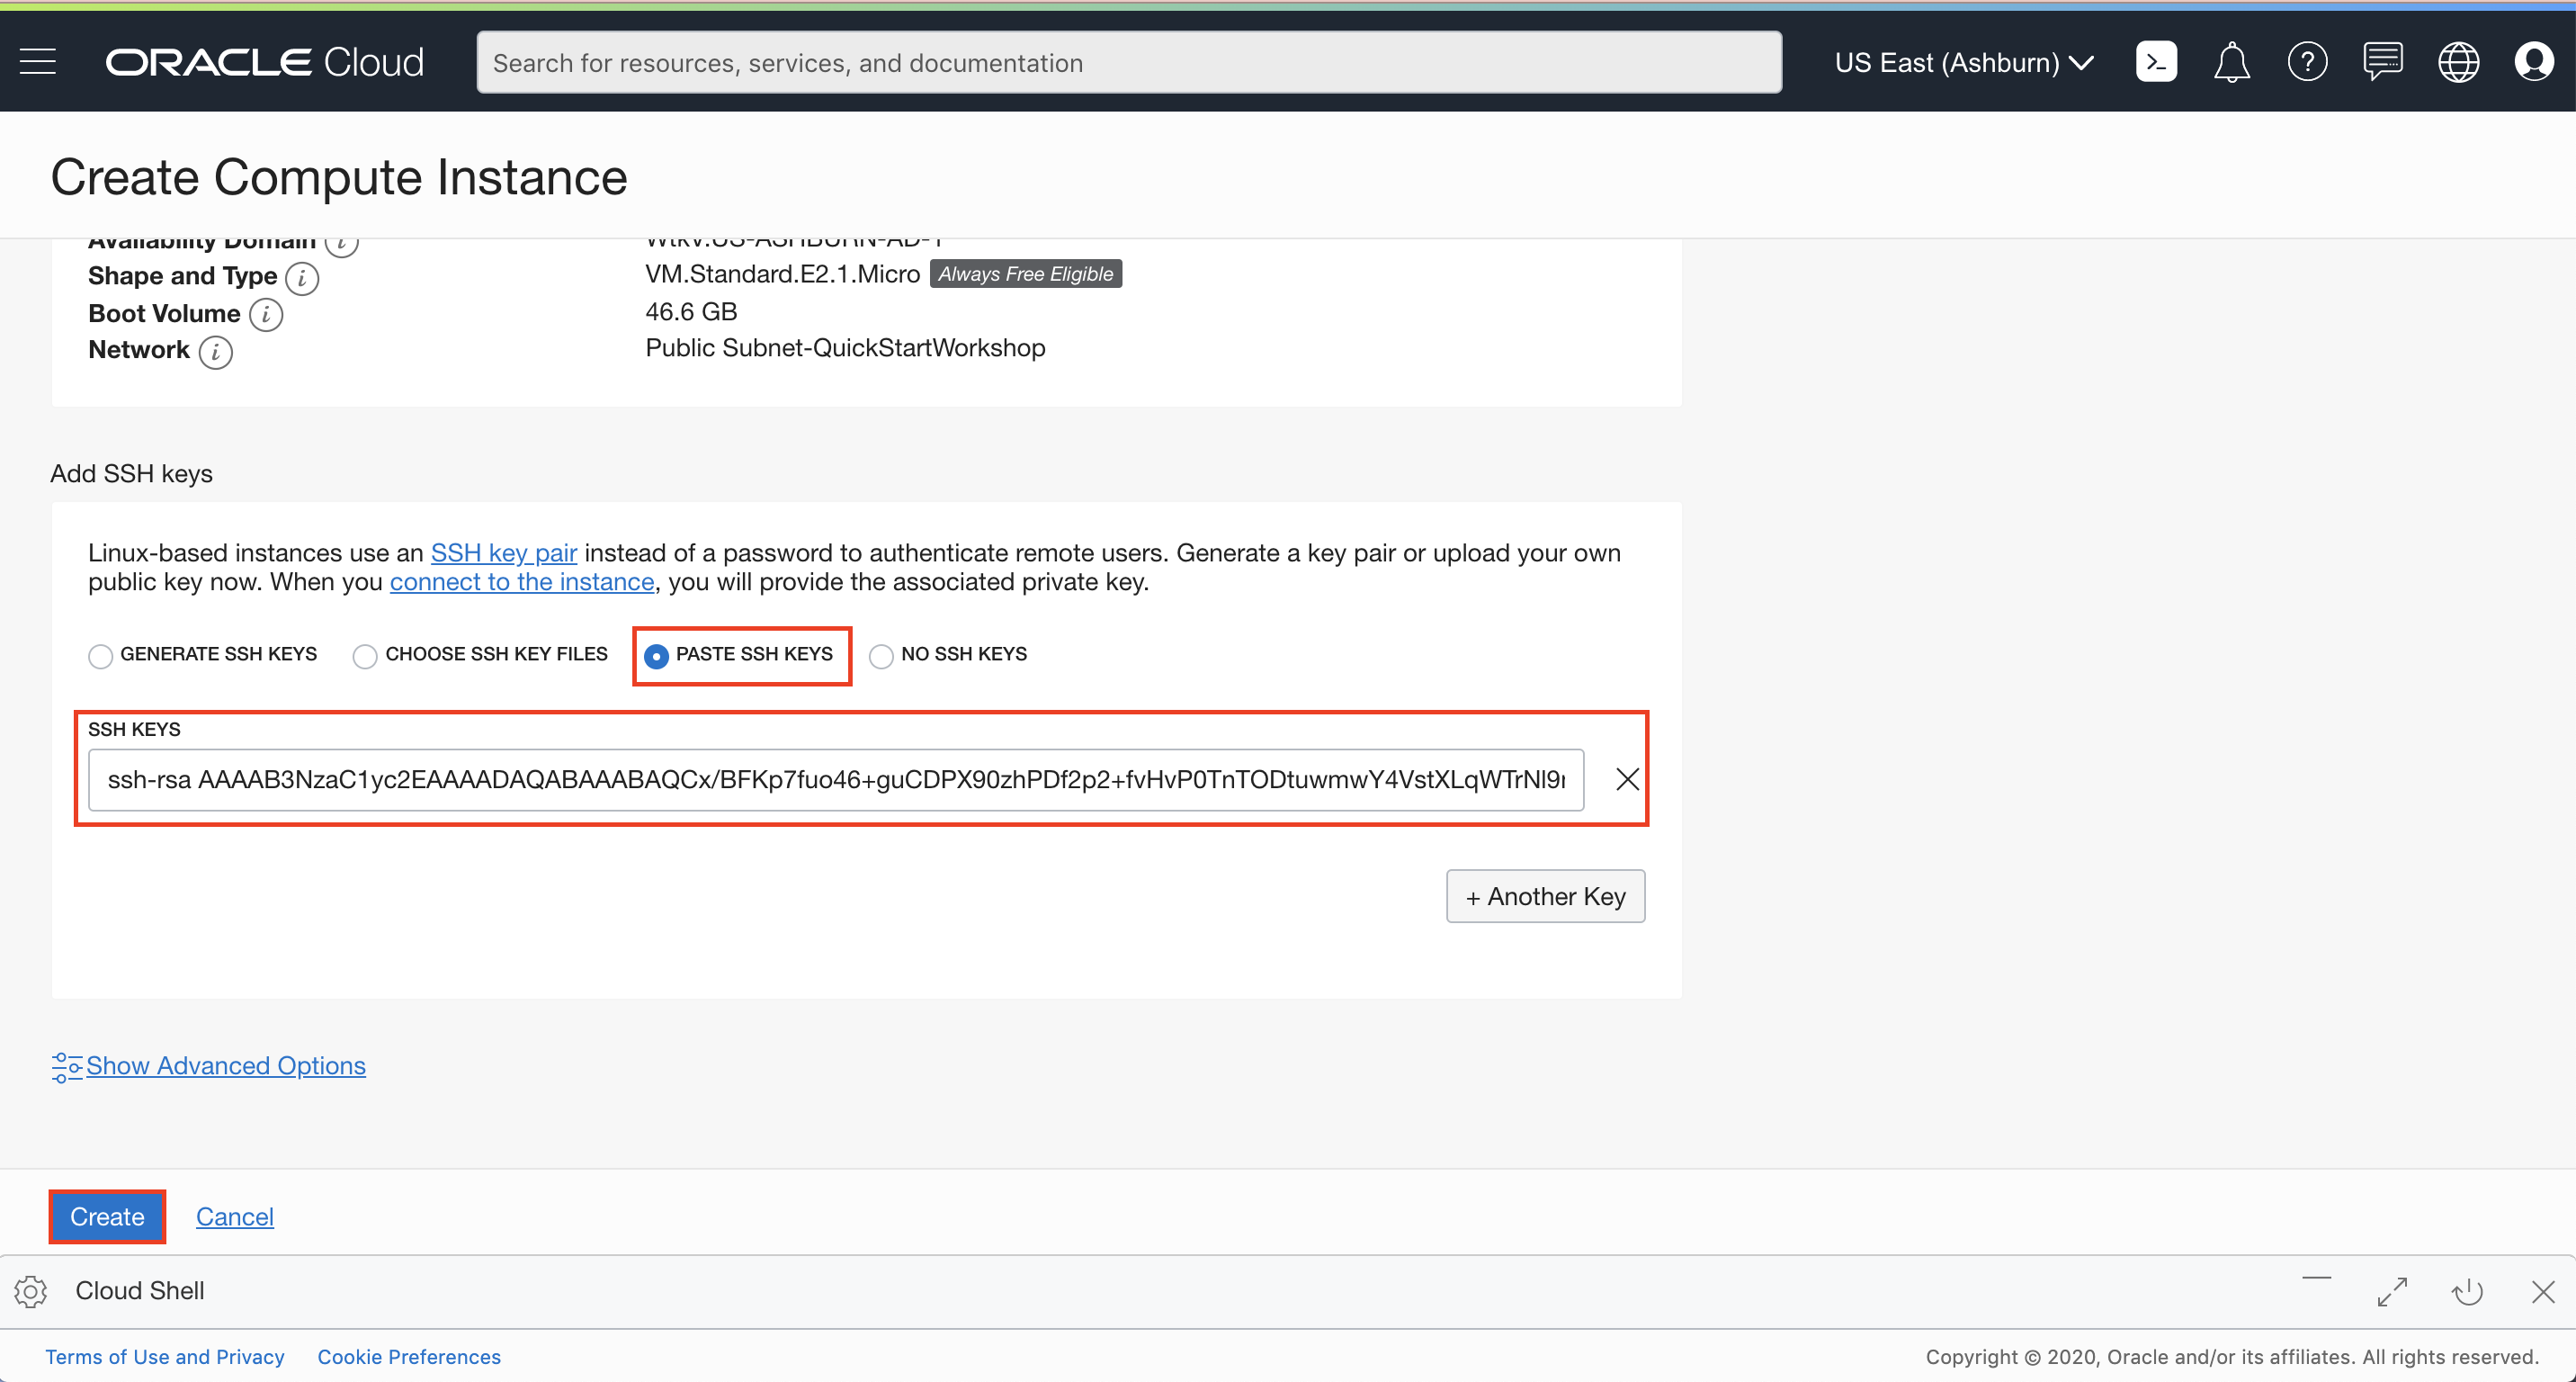
Task: Click info icon next to Boot Volume
Action: tap(266, 314)
